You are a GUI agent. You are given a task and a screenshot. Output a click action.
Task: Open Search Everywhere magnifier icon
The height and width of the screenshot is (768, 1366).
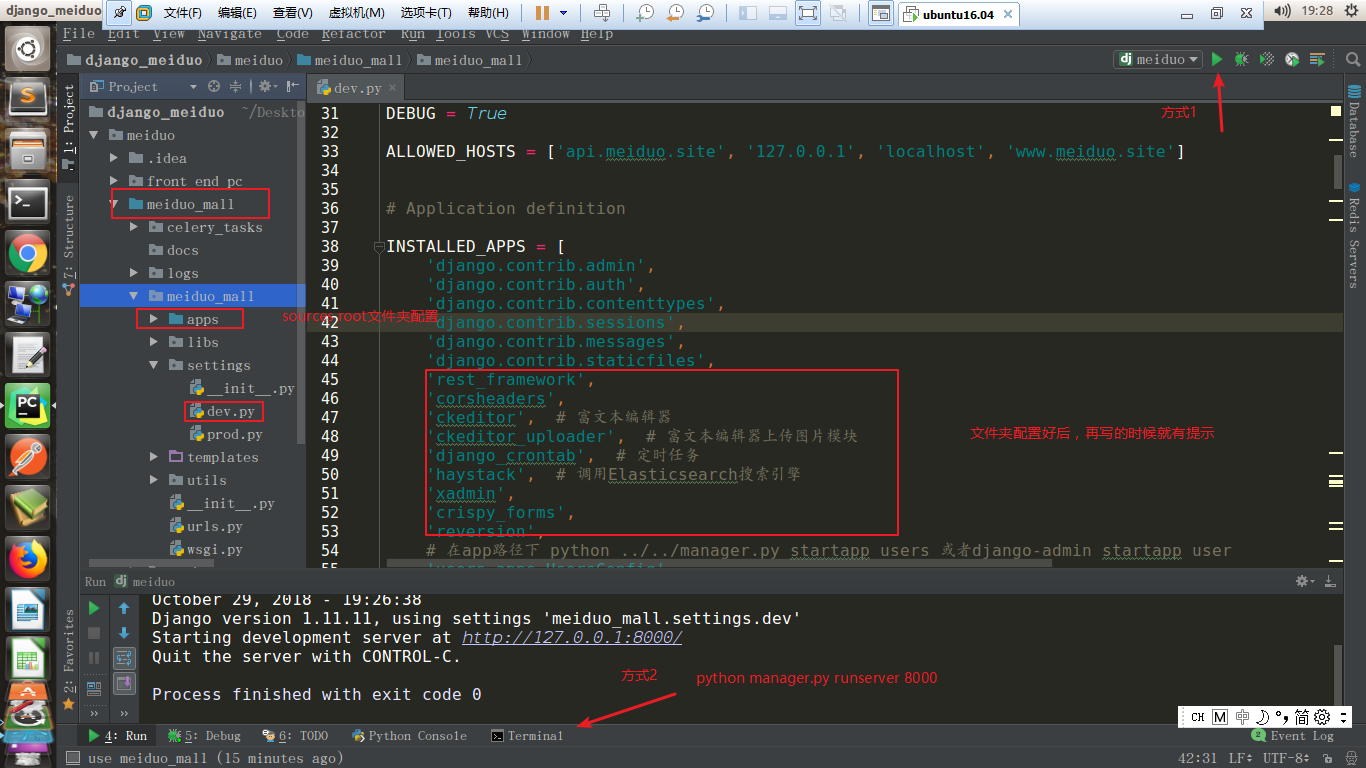(x=1354, y=60)
